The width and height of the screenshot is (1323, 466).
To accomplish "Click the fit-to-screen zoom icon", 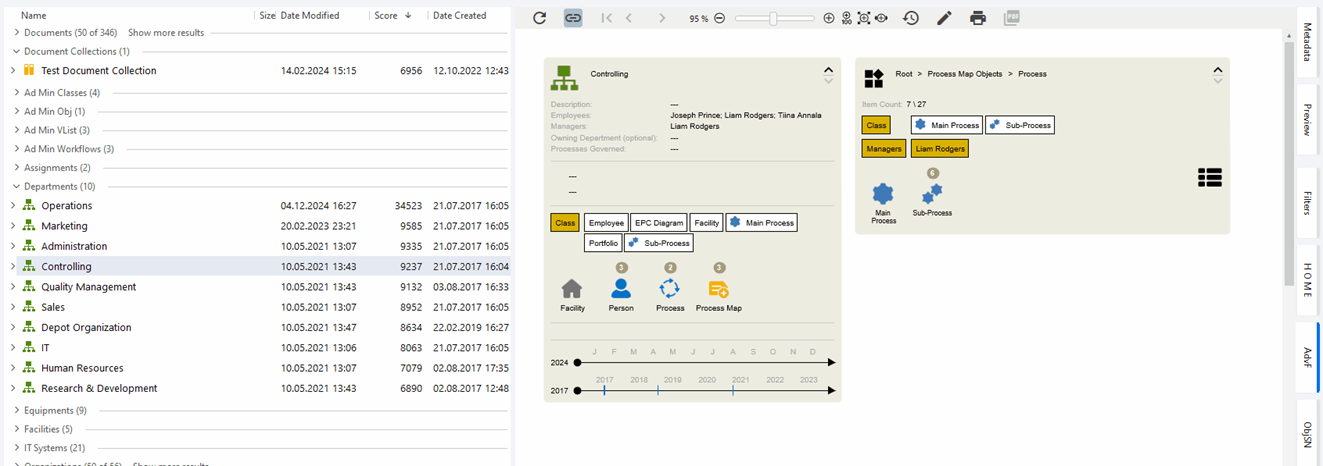I will (x=864, y=18).
